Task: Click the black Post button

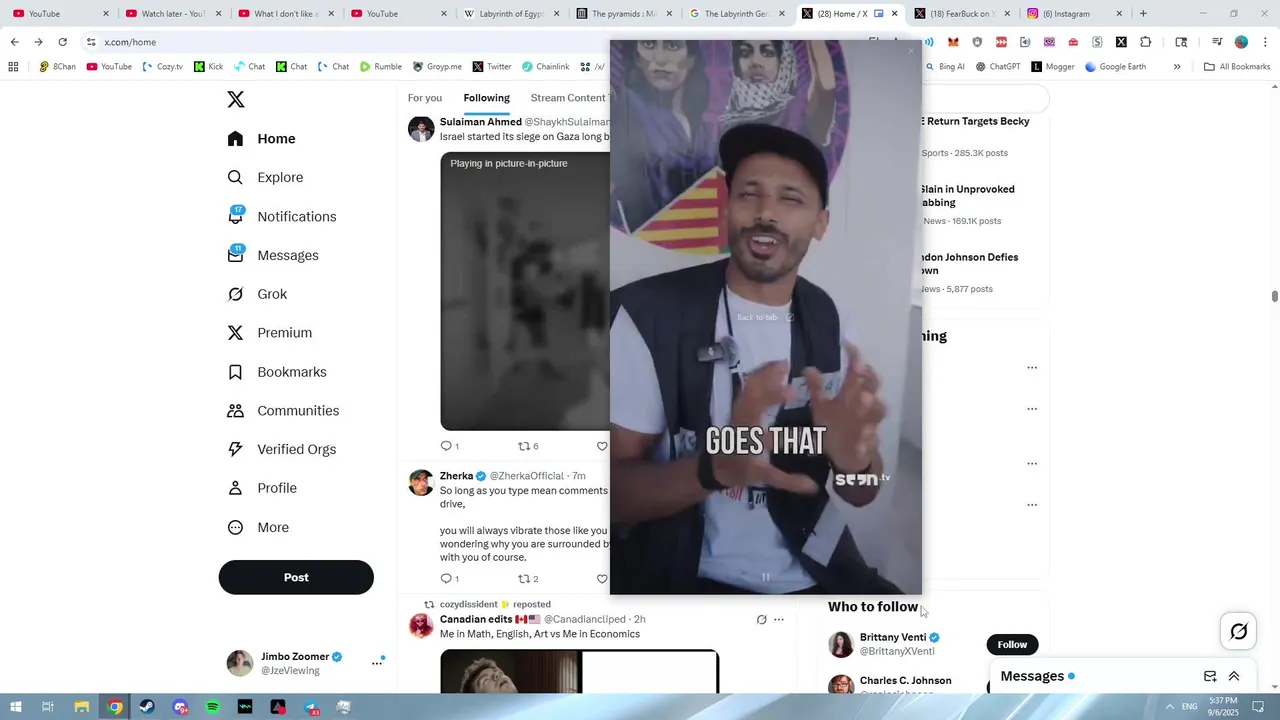Action: [296, 577]
